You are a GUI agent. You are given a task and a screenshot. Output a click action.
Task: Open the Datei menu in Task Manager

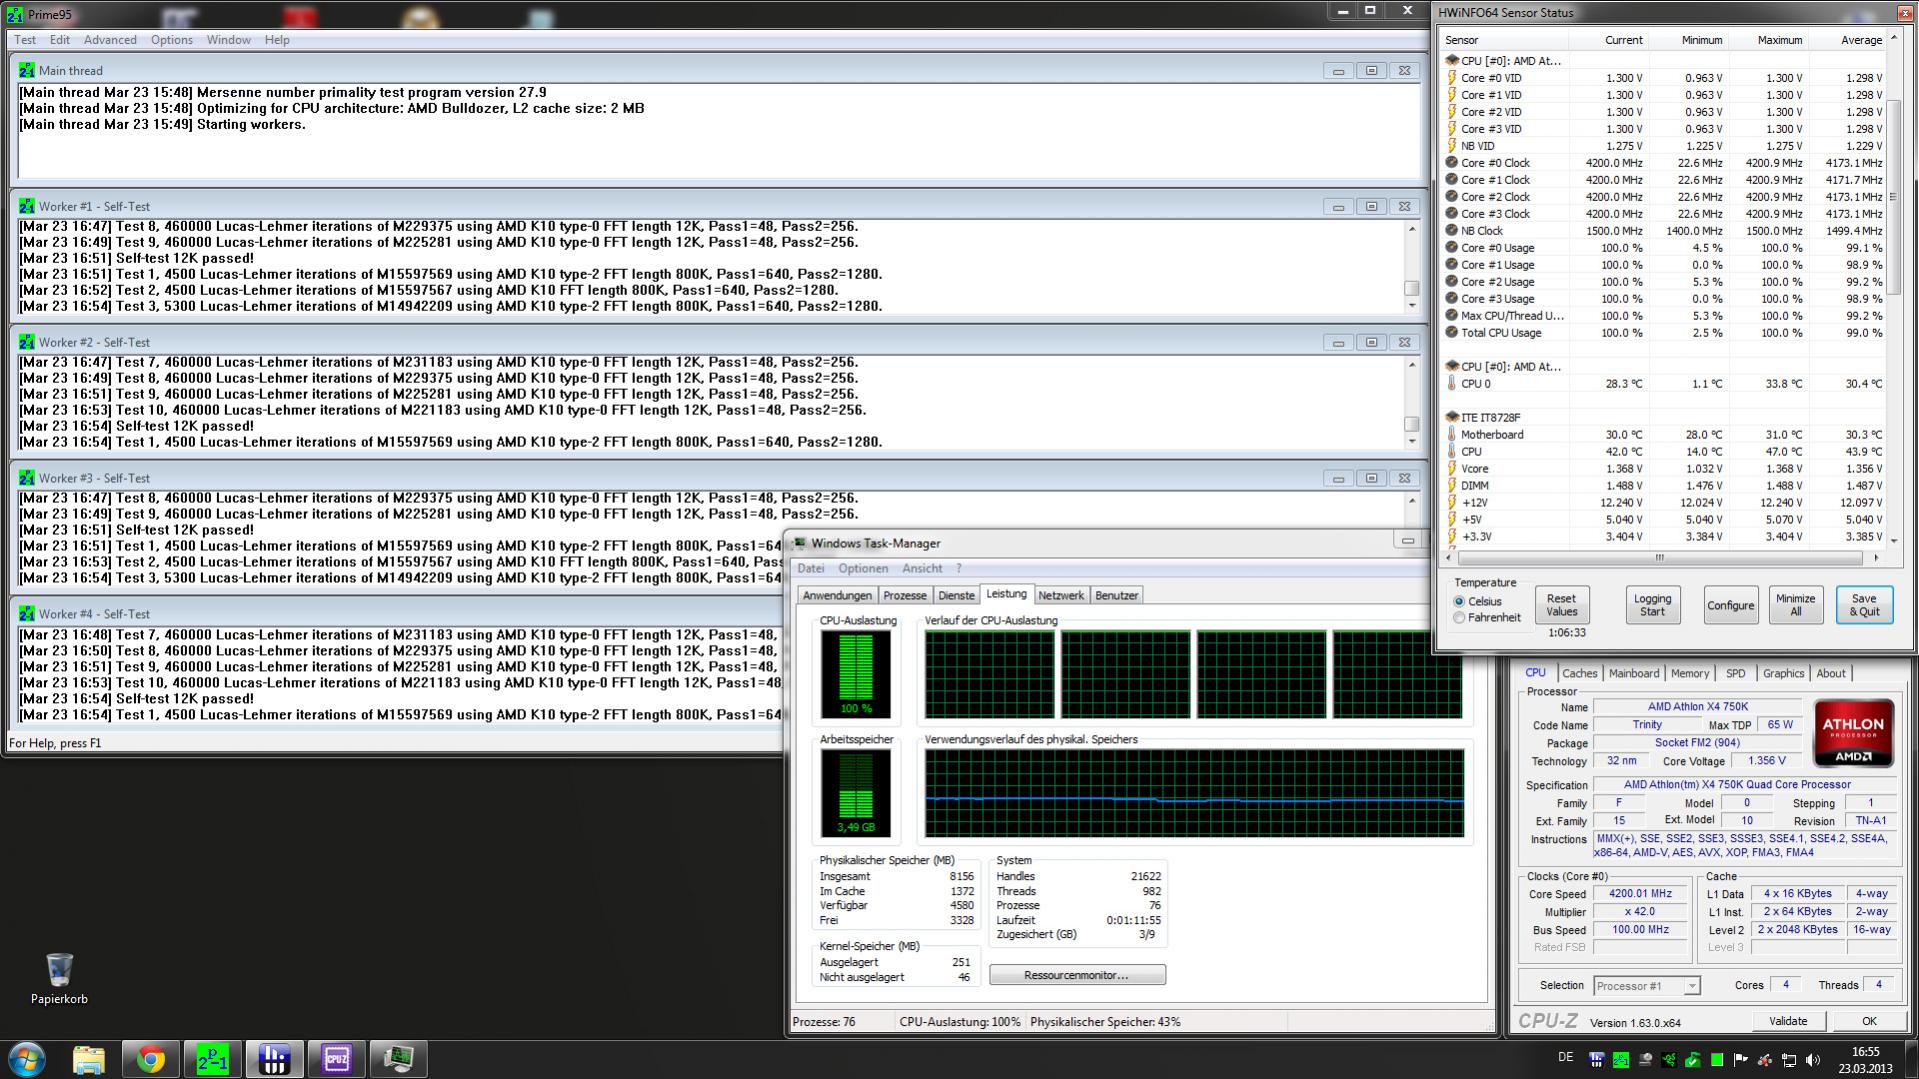pos(811,568)
